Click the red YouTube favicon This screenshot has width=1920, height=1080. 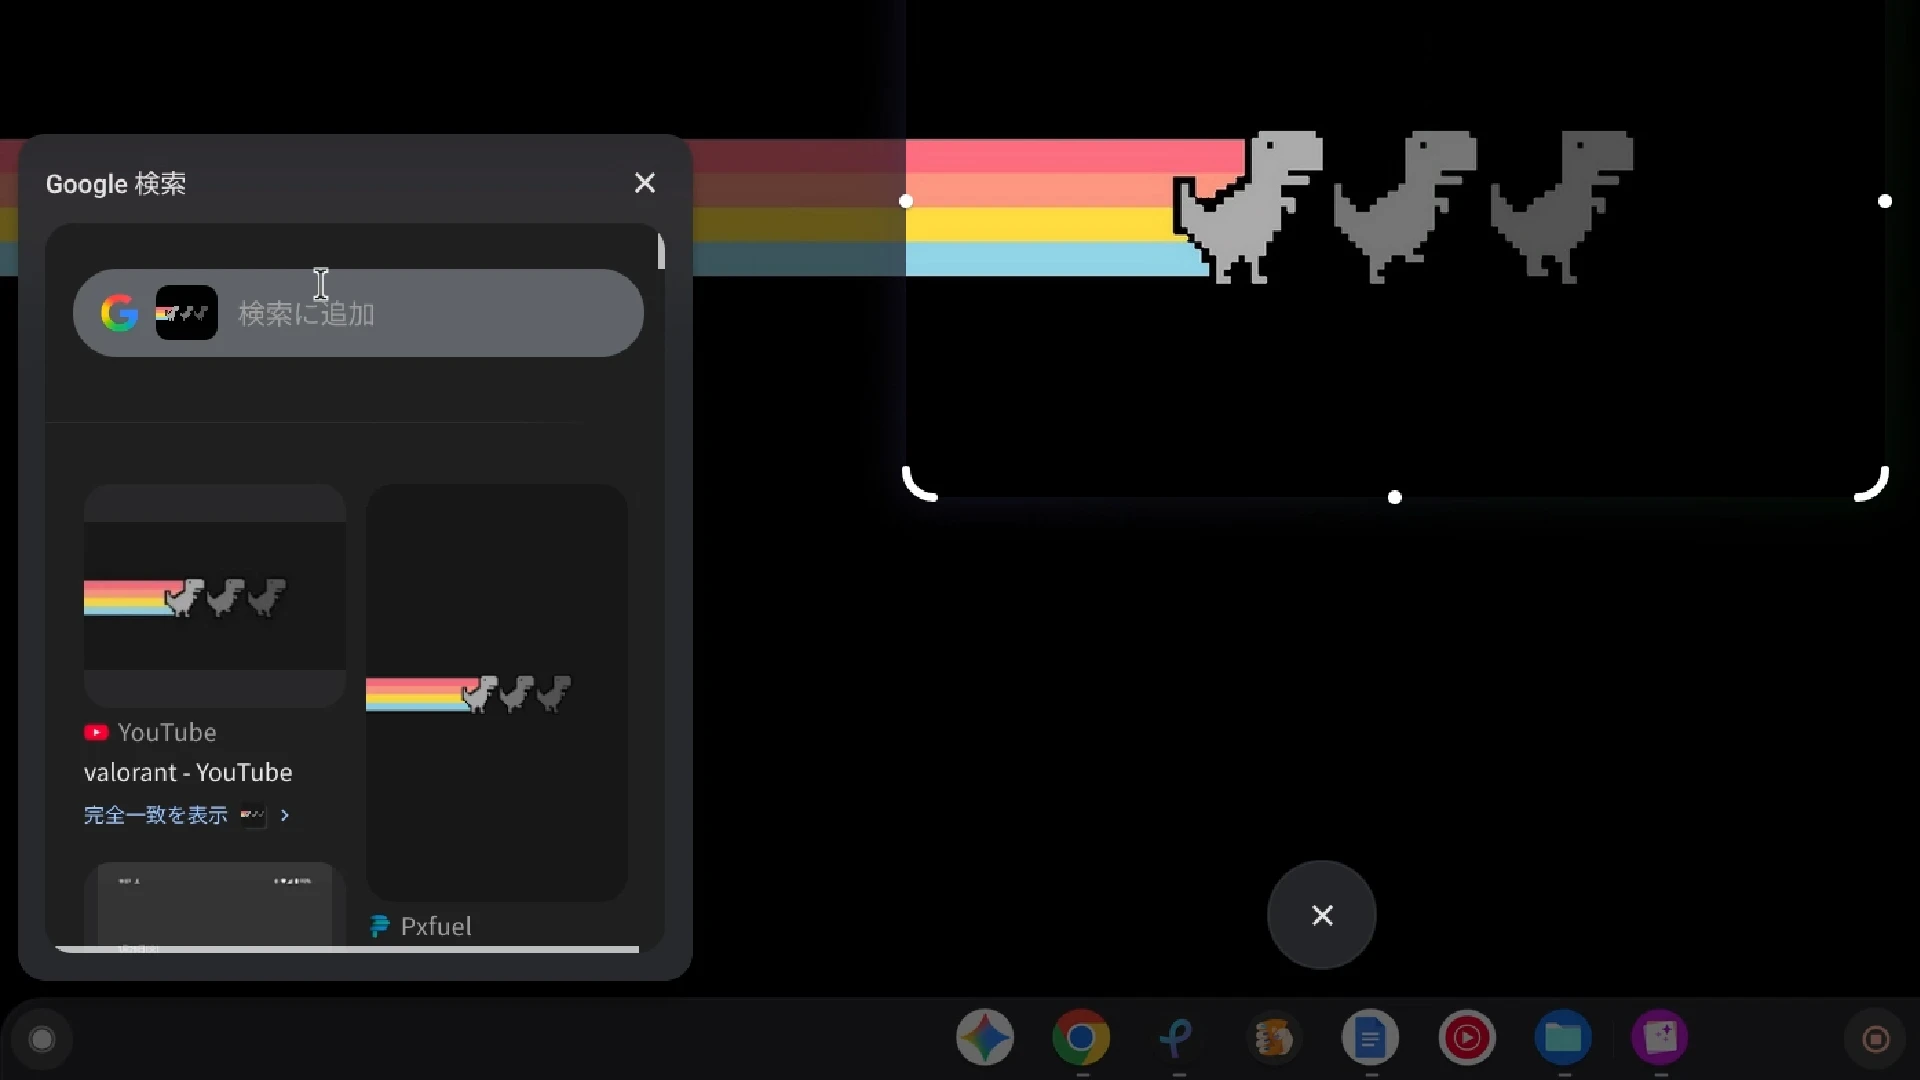coord(96,732)
